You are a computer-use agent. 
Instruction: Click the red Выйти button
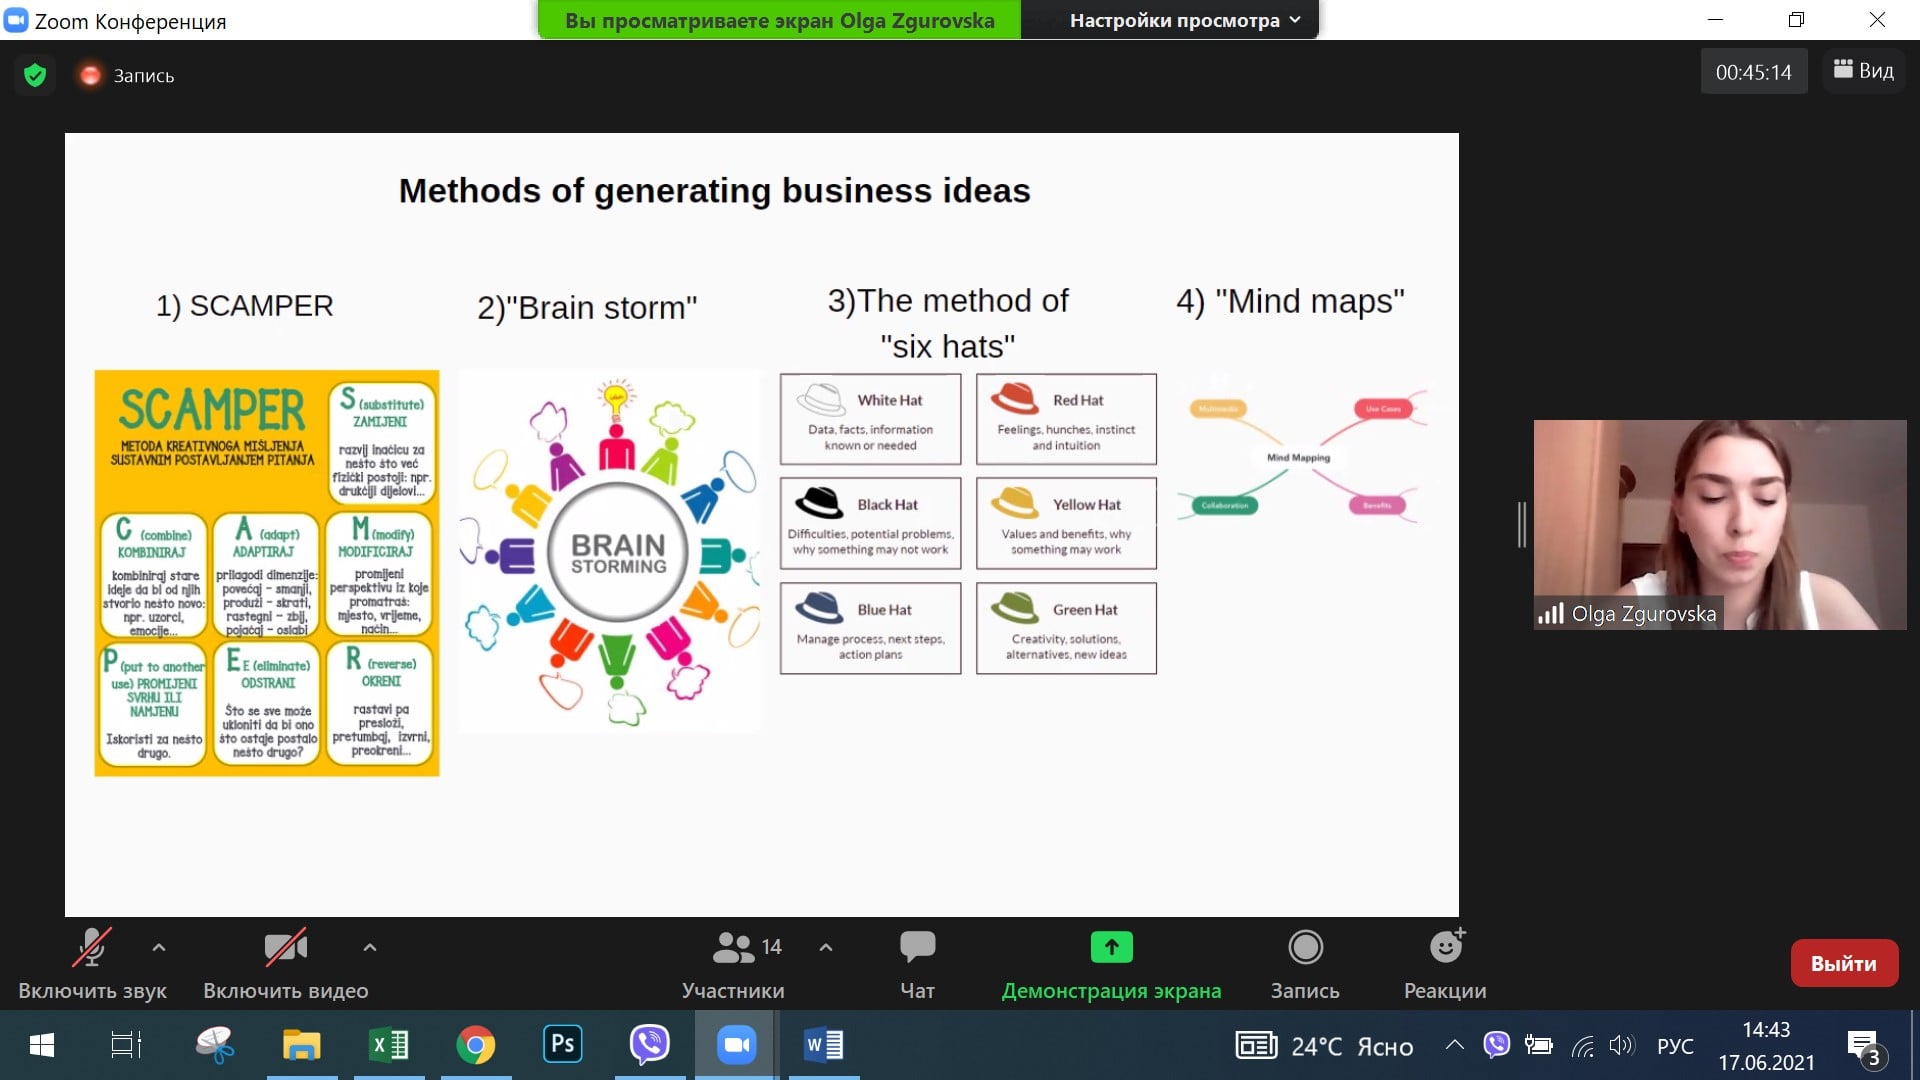click(1843, 963)
